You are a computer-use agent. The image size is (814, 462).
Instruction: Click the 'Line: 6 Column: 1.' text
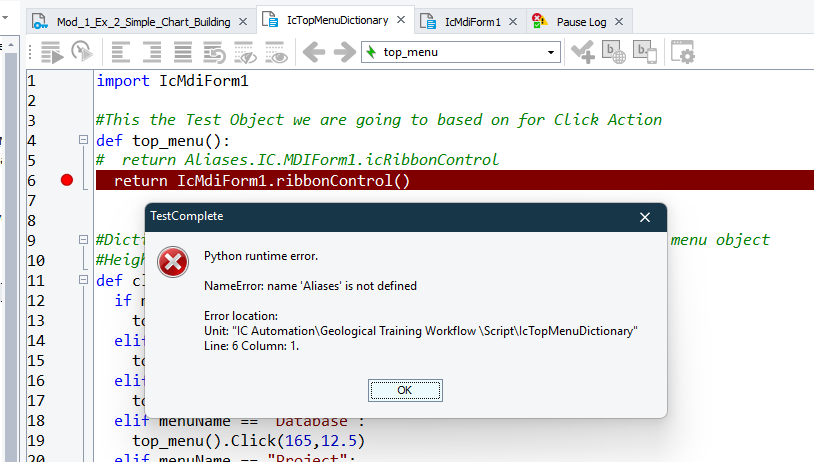point(251,346)
